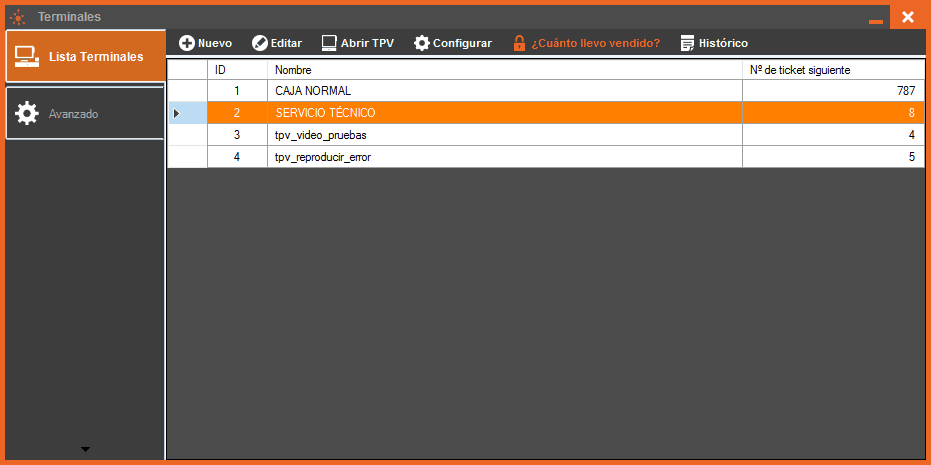Click the Editar pencil icon
The height and width of the screenshot is (465, 931).
click(259, 43)
